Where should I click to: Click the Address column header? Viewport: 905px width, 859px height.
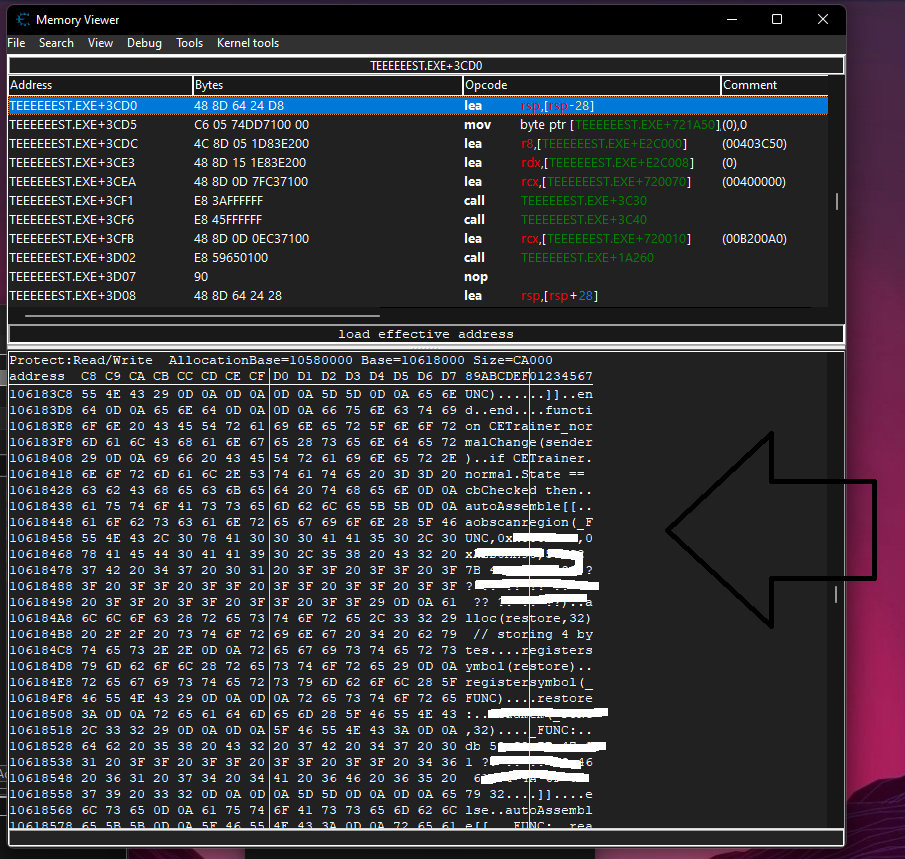[x=100, y=85]
